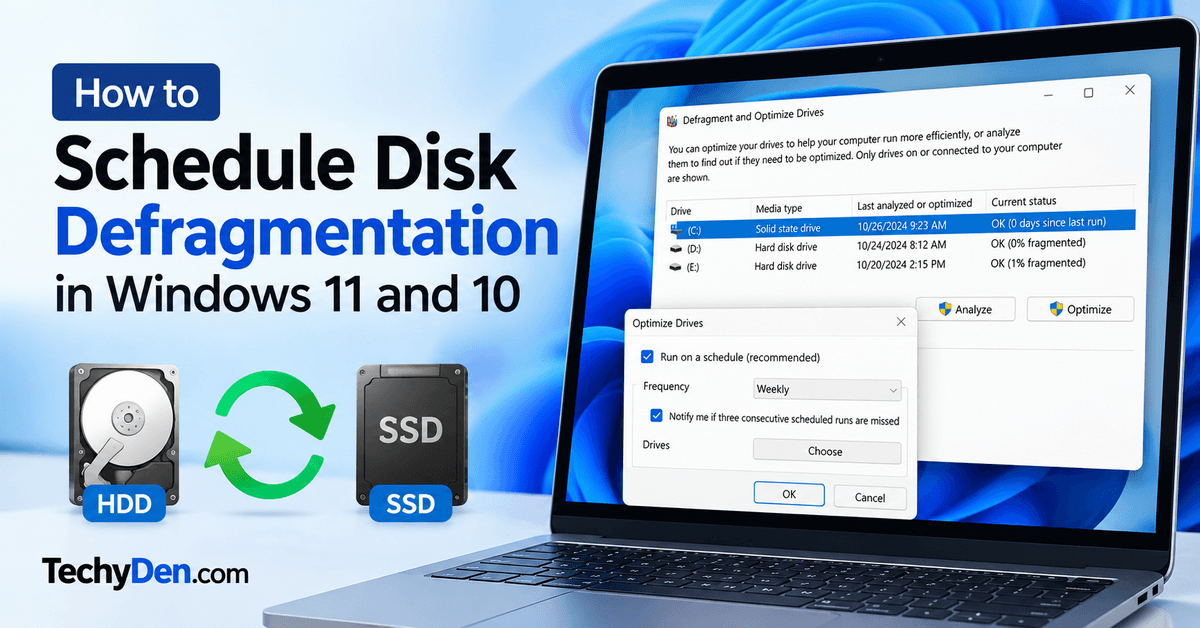1200x628 pixels.
Task: Click the TechyDen.com logo
Action: pos(145,572)
